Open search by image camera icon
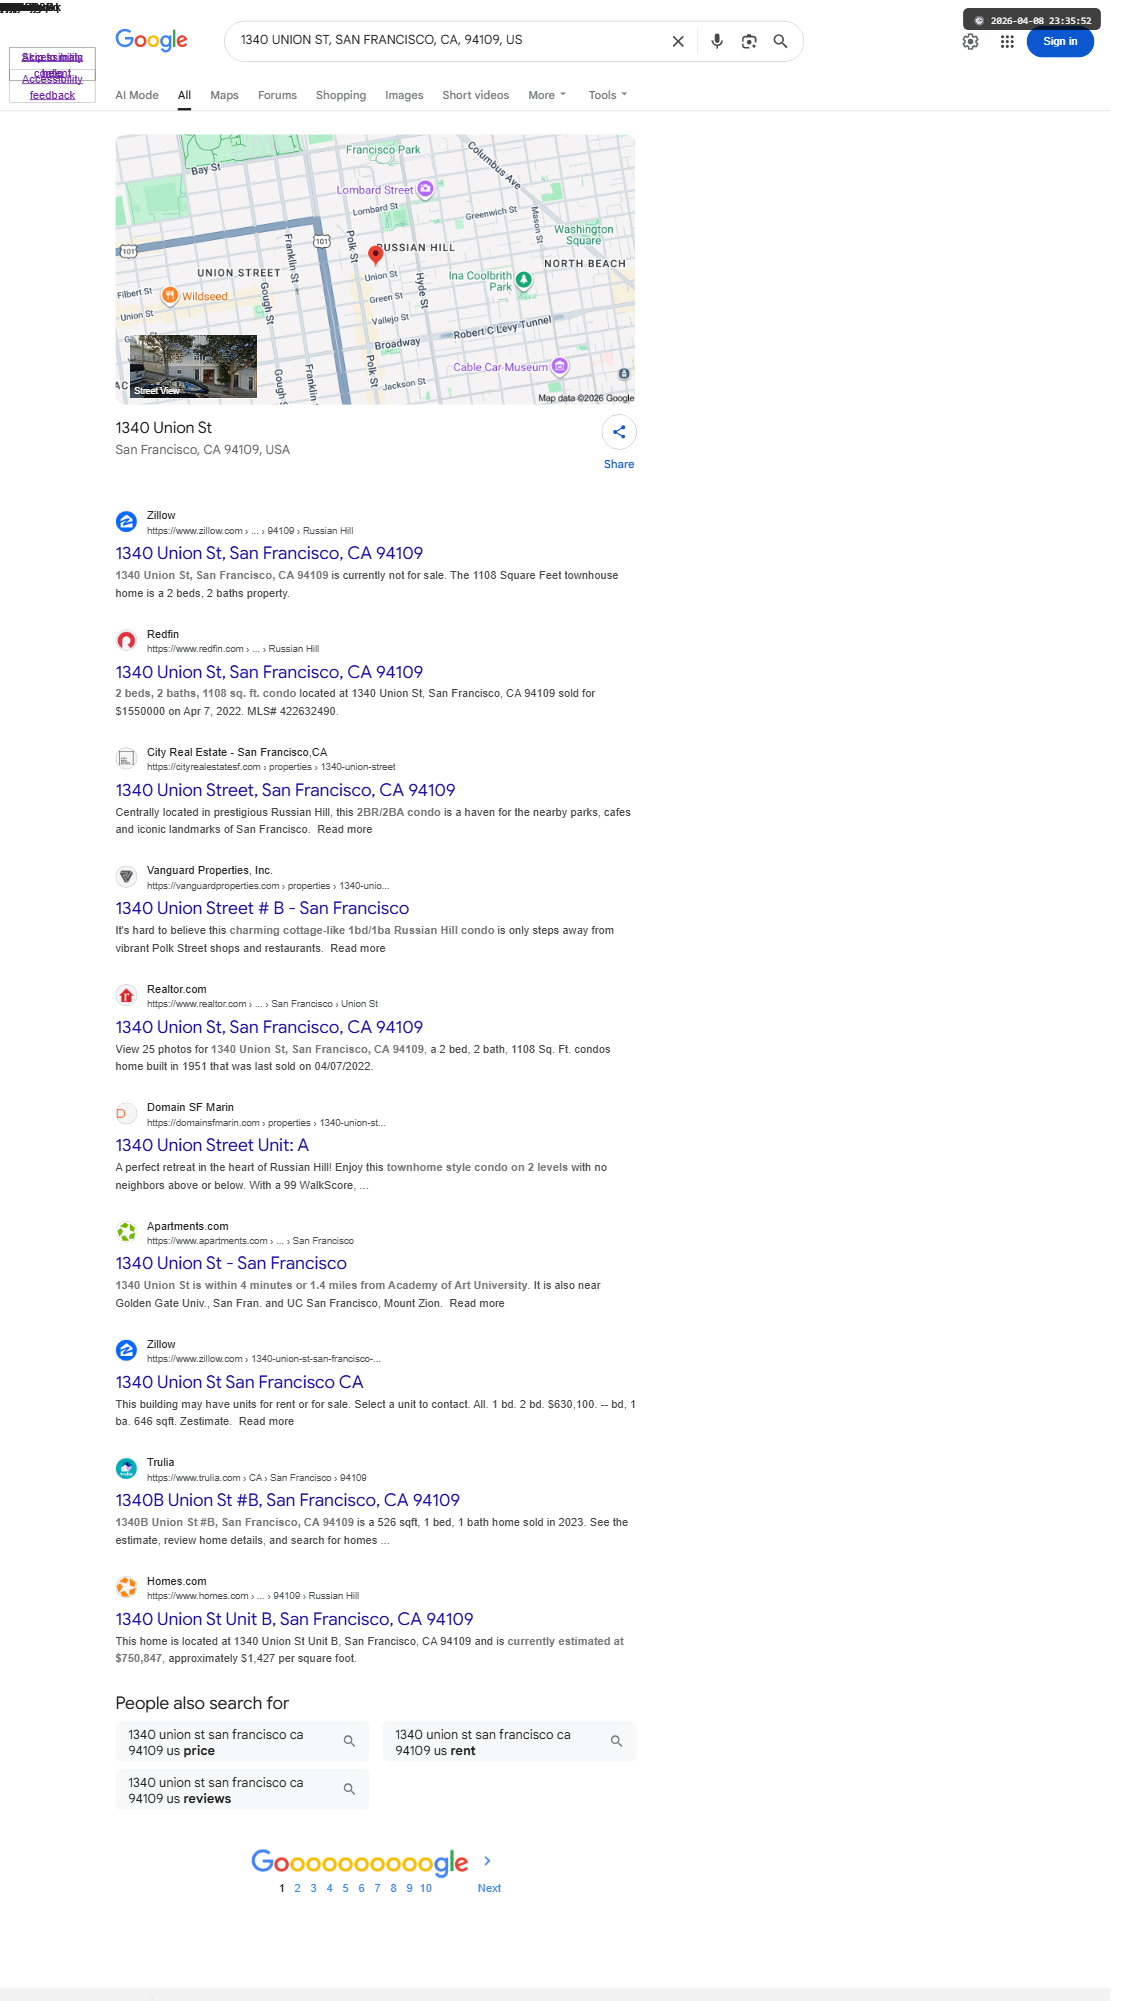The image size is (1124, 2001). pos(749,41)
